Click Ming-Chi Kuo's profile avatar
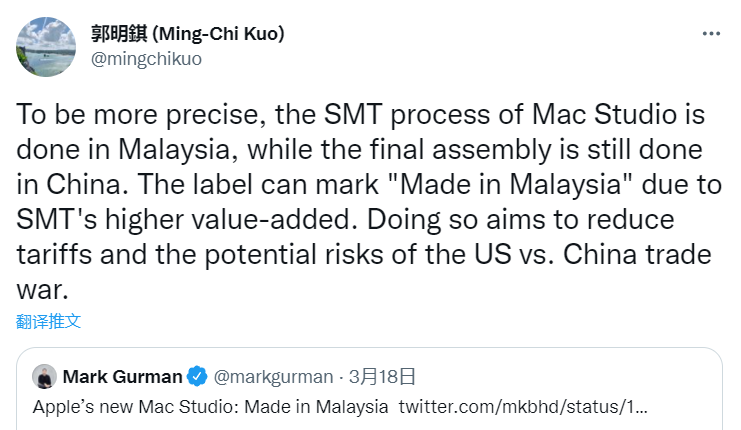Viewport: 741px width, 430px height. pyautogui.click(x=43, y=44)
